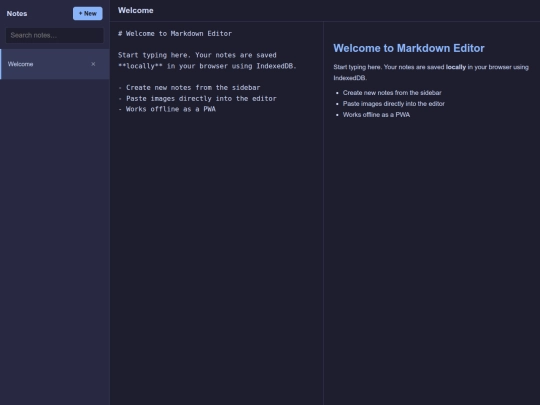Click the "- Works offline as a PWA" editor line

coord(167,109)
